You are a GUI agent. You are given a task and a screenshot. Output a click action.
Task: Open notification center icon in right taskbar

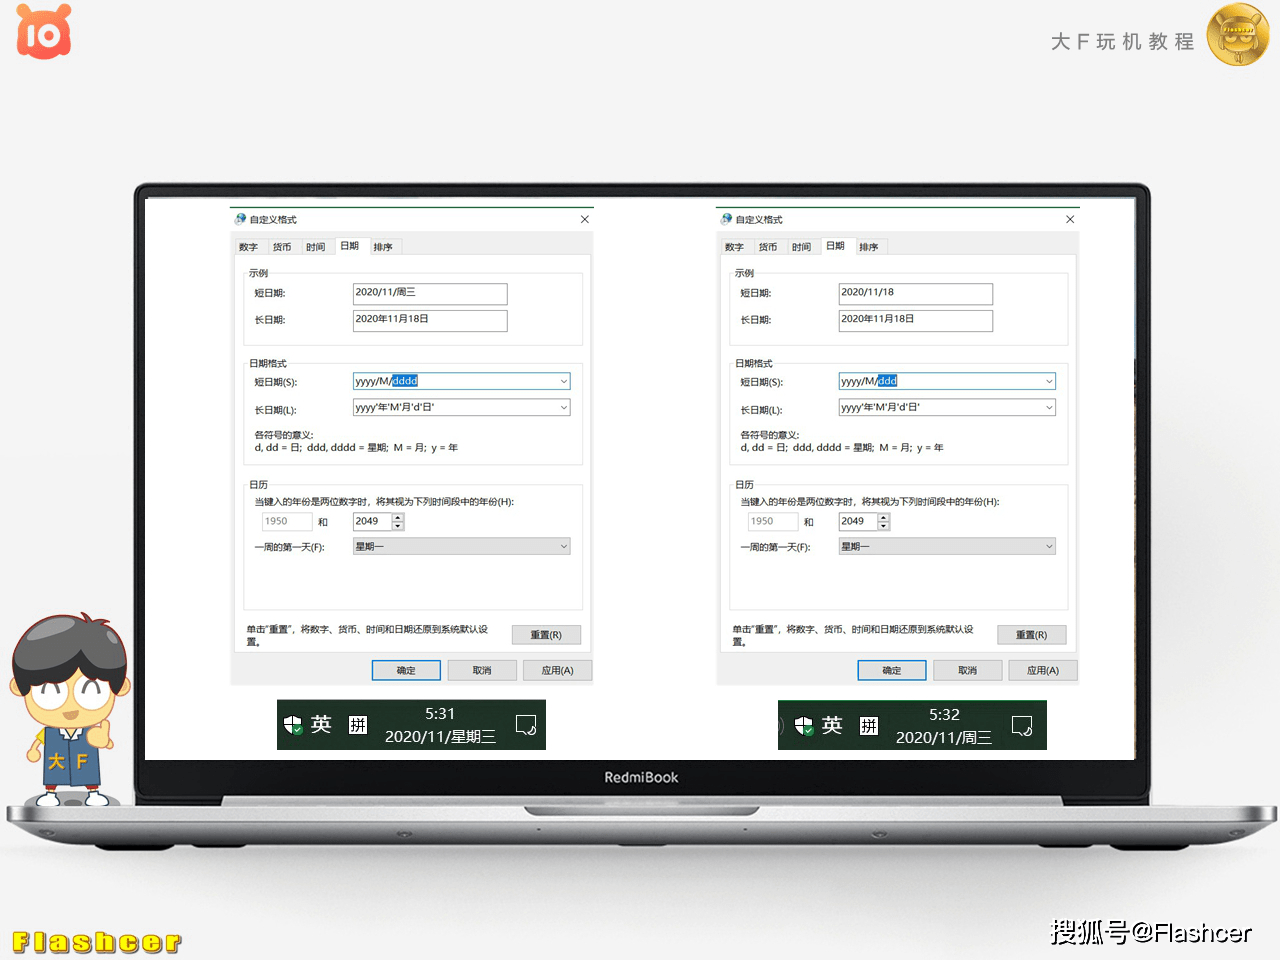click(x=1021, y=725)
